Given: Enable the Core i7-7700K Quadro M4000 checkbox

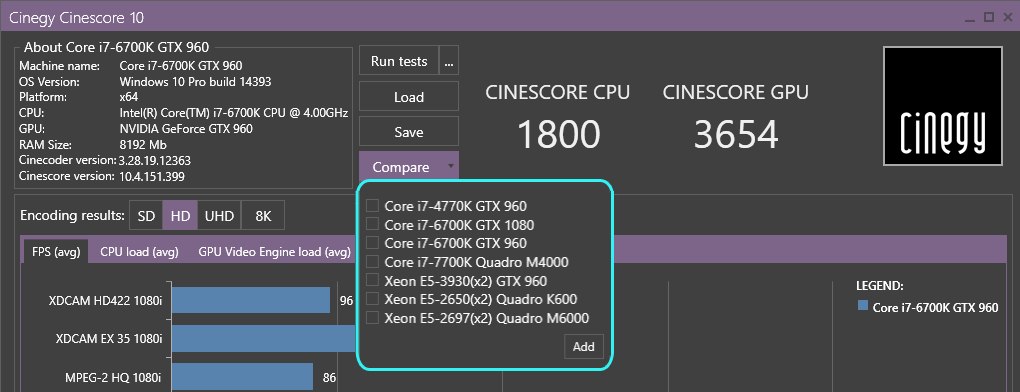Looking at the screenshot, I should click(x=372, y=262).
